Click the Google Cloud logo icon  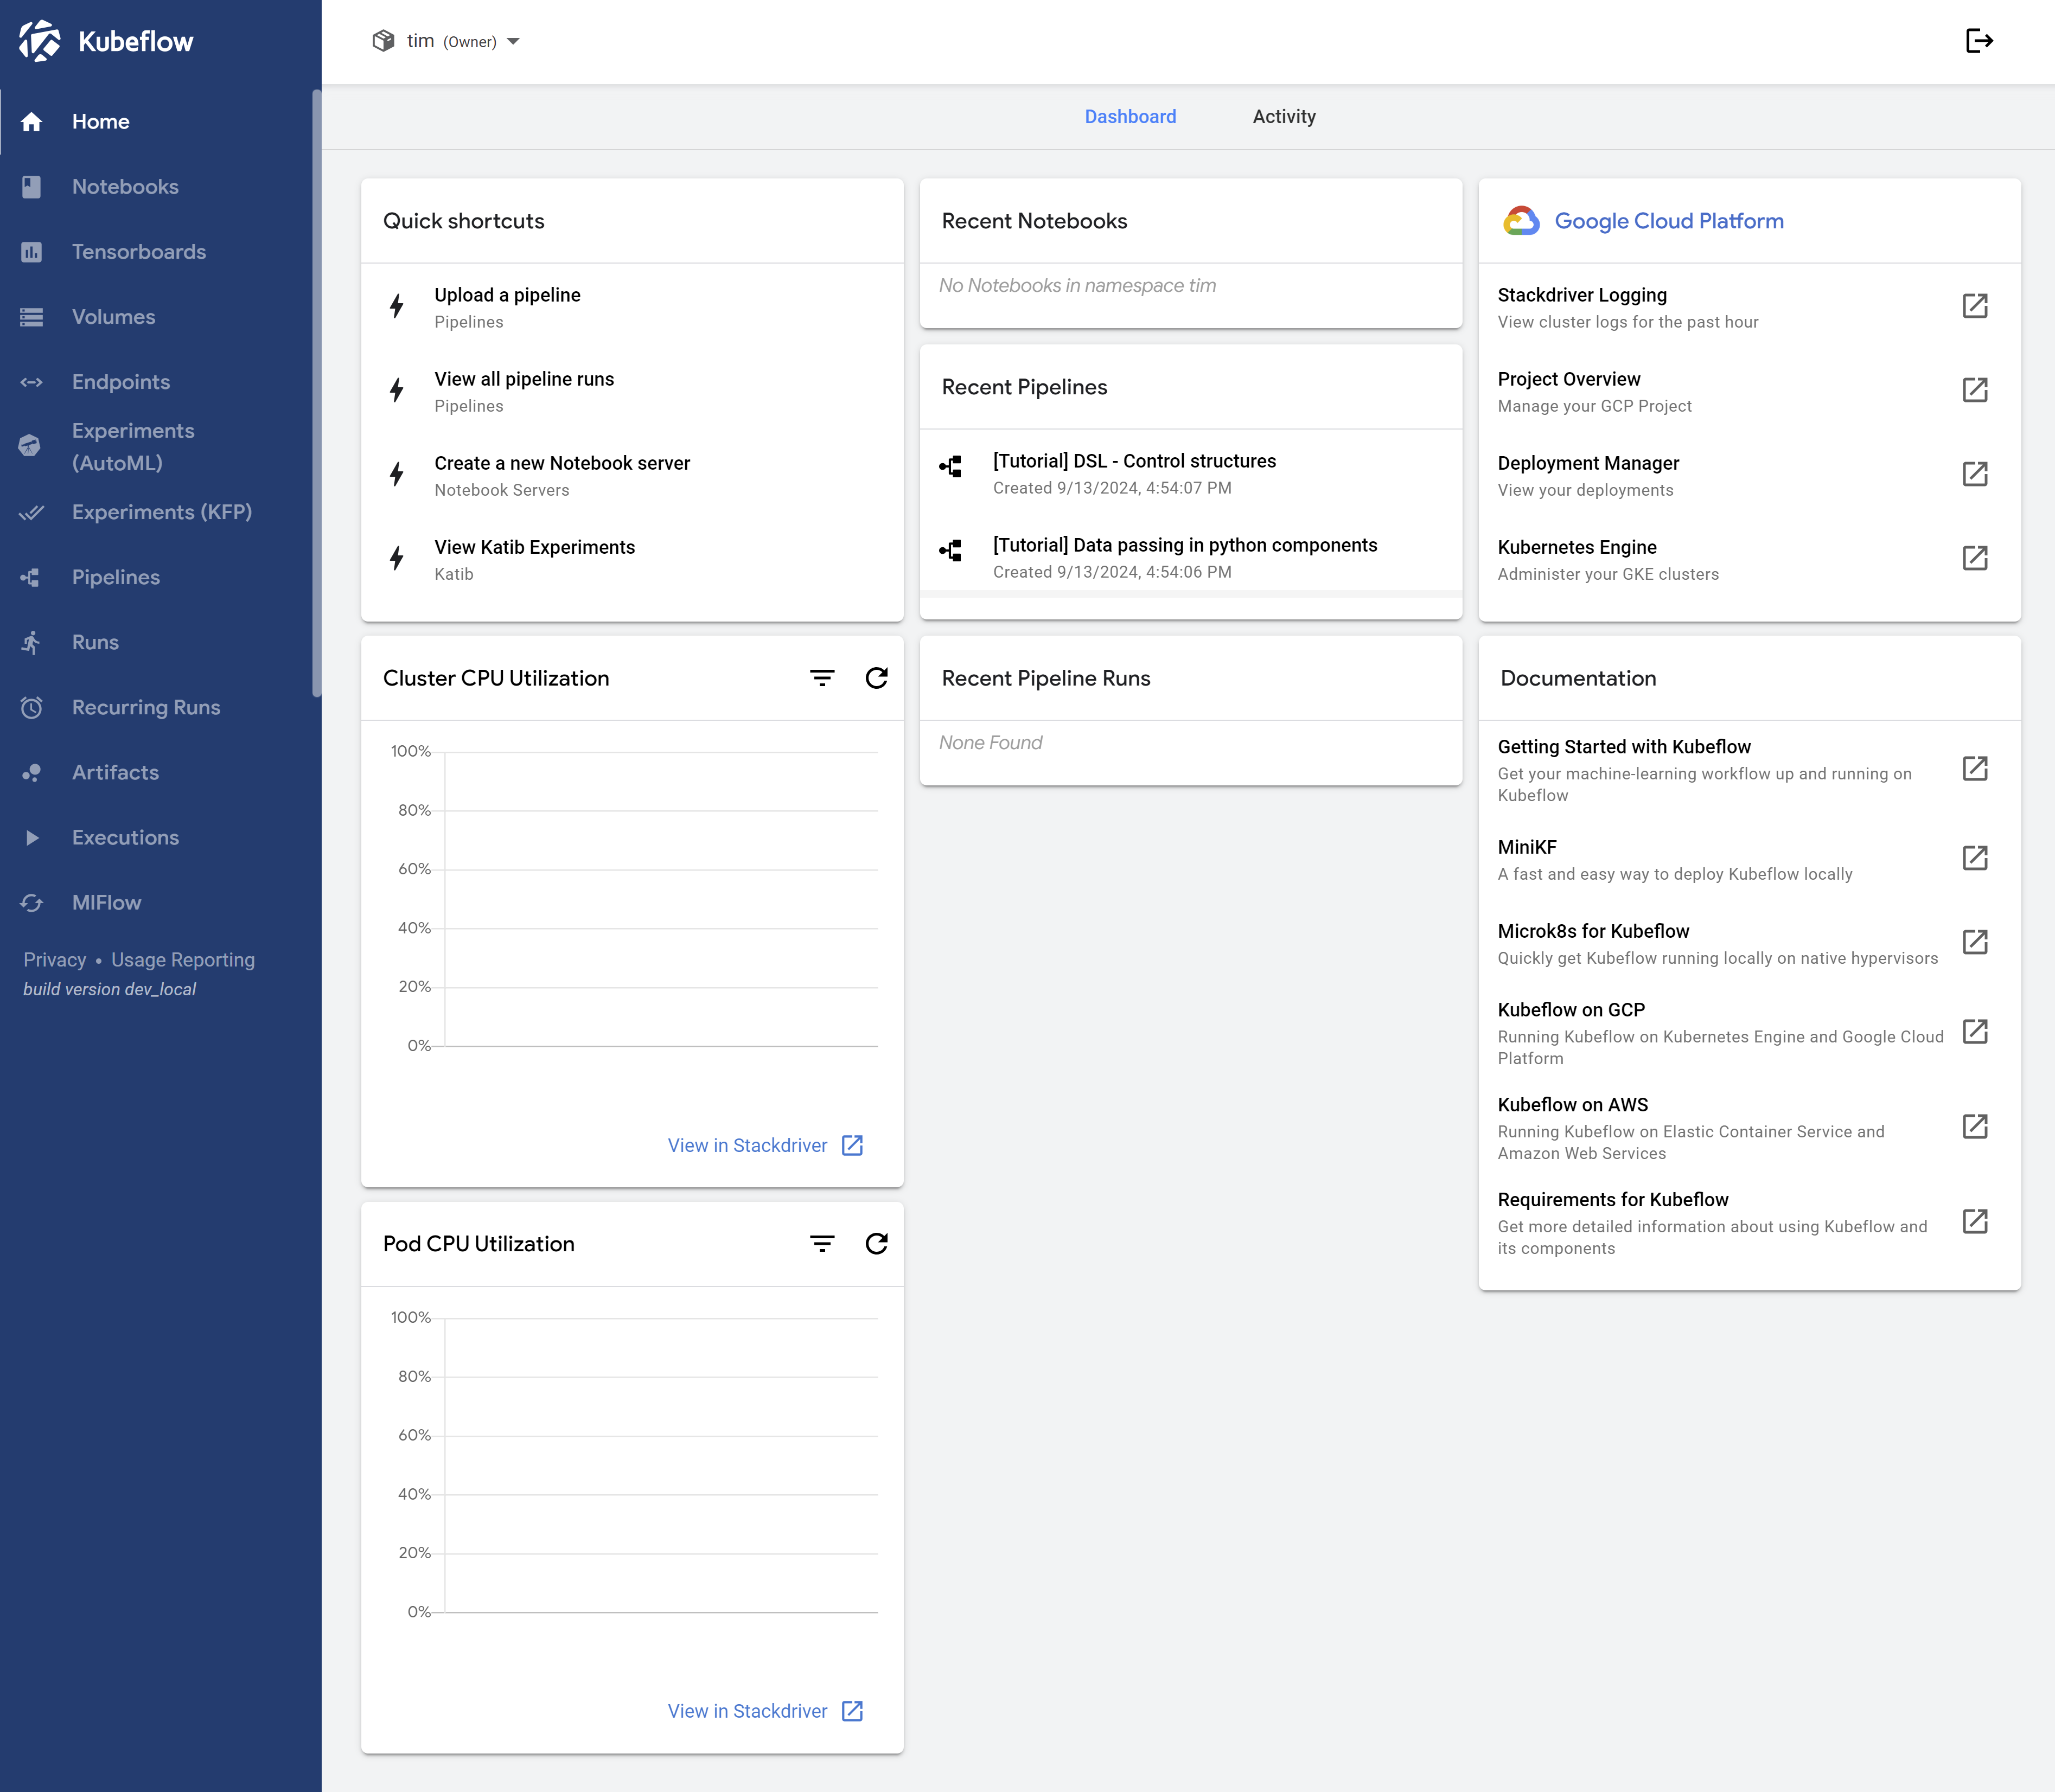pos(1521,221)
